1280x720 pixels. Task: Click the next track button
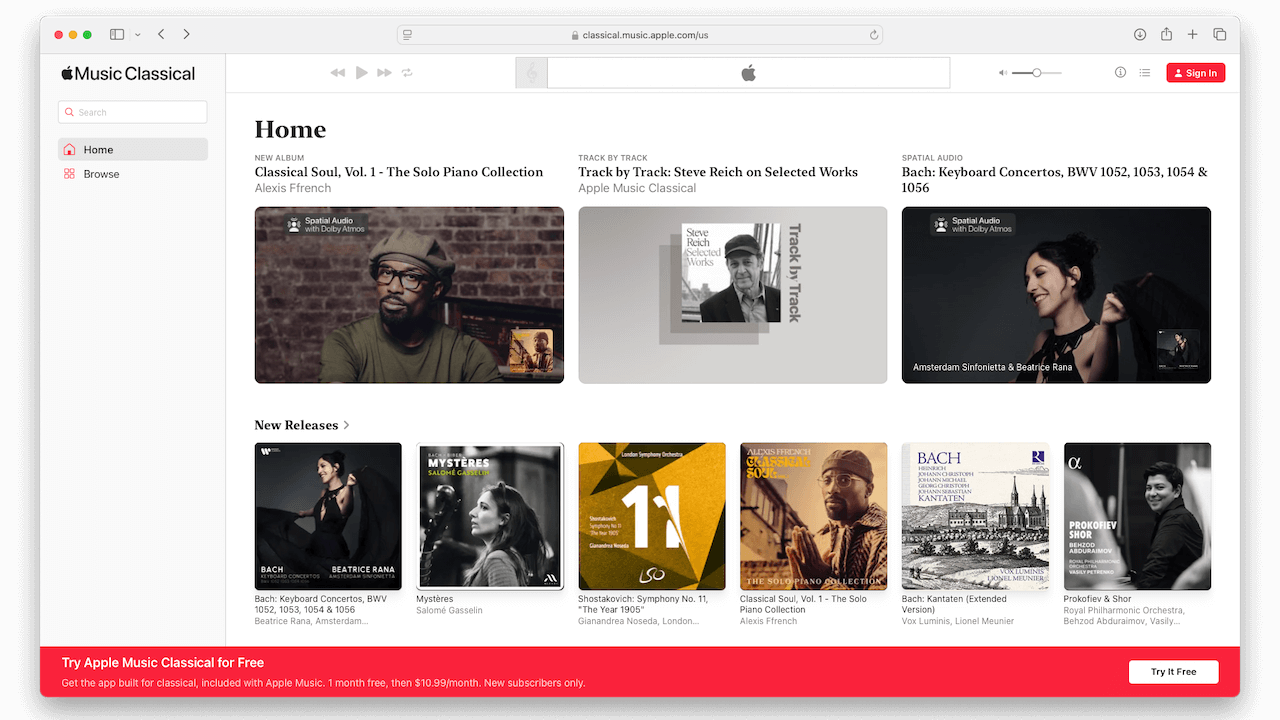384,73
